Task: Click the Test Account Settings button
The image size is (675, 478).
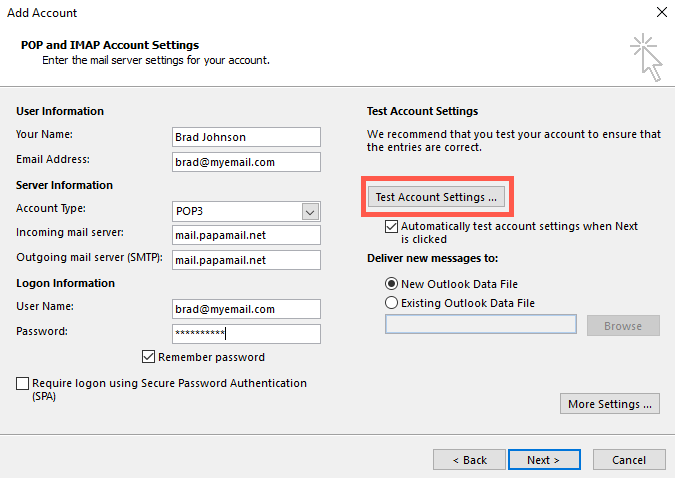Action: click(x=436, y=197)
